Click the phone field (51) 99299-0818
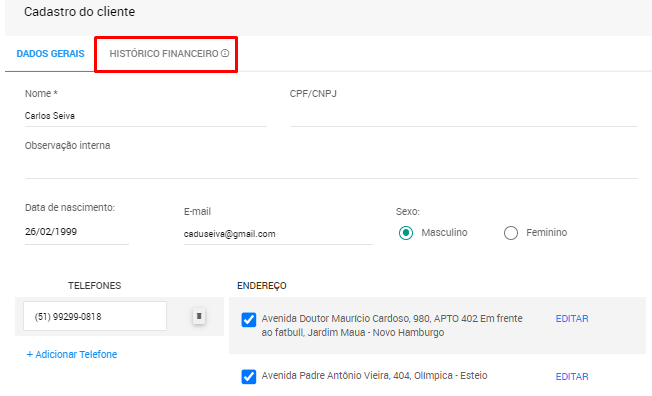 (x=95, y=316)
